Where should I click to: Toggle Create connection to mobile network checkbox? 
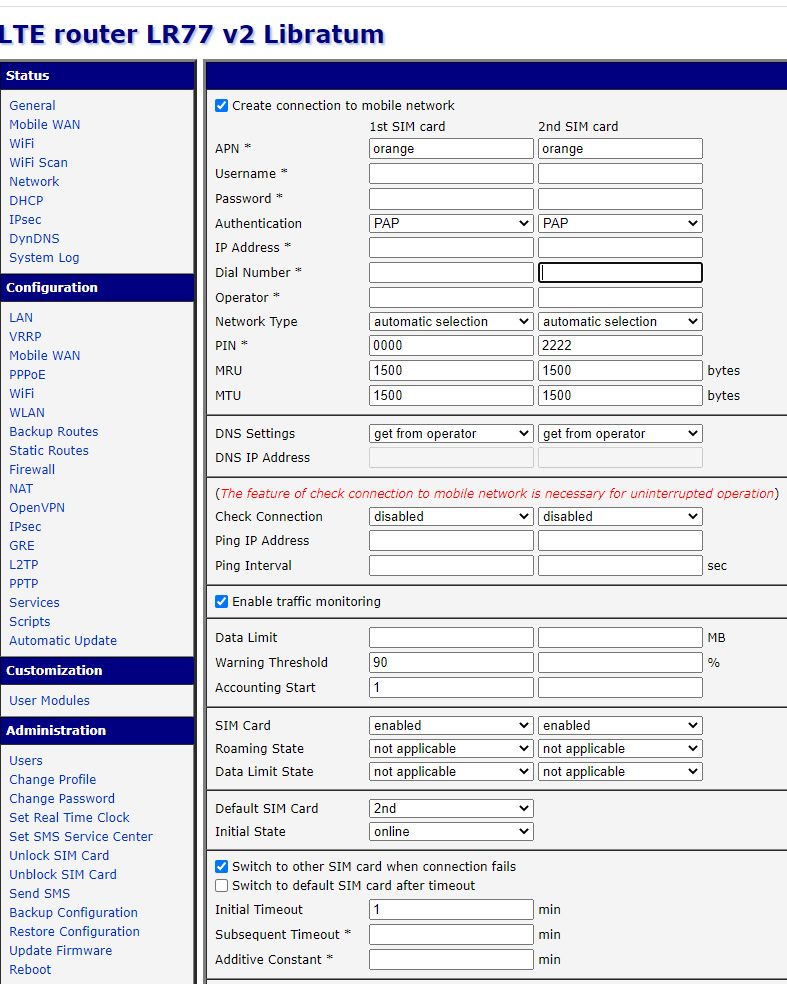tap(222, 105)
